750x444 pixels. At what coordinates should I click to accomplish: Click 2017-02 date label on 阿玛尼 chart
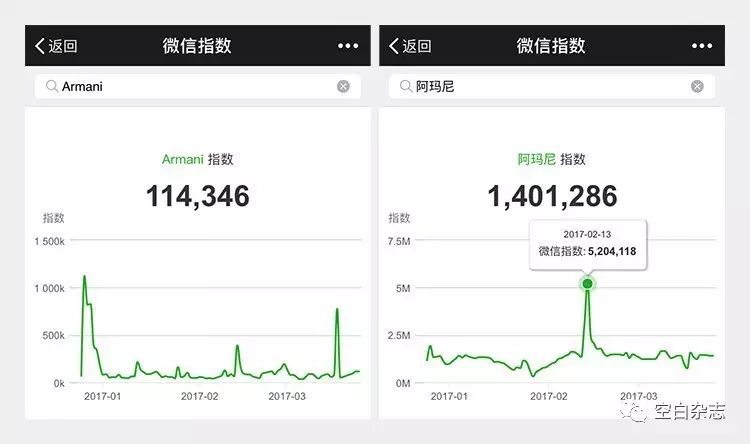pos(549,396)
